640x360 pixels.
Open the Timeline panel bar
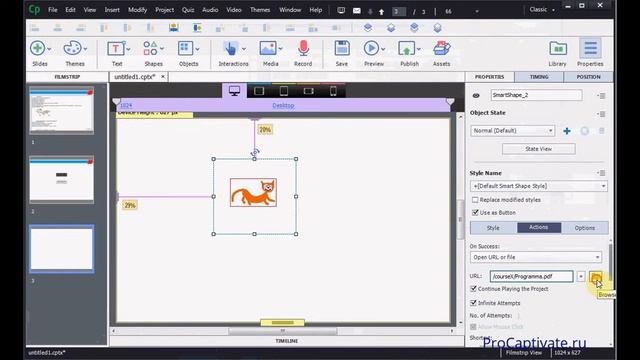(x=287, y=341)
